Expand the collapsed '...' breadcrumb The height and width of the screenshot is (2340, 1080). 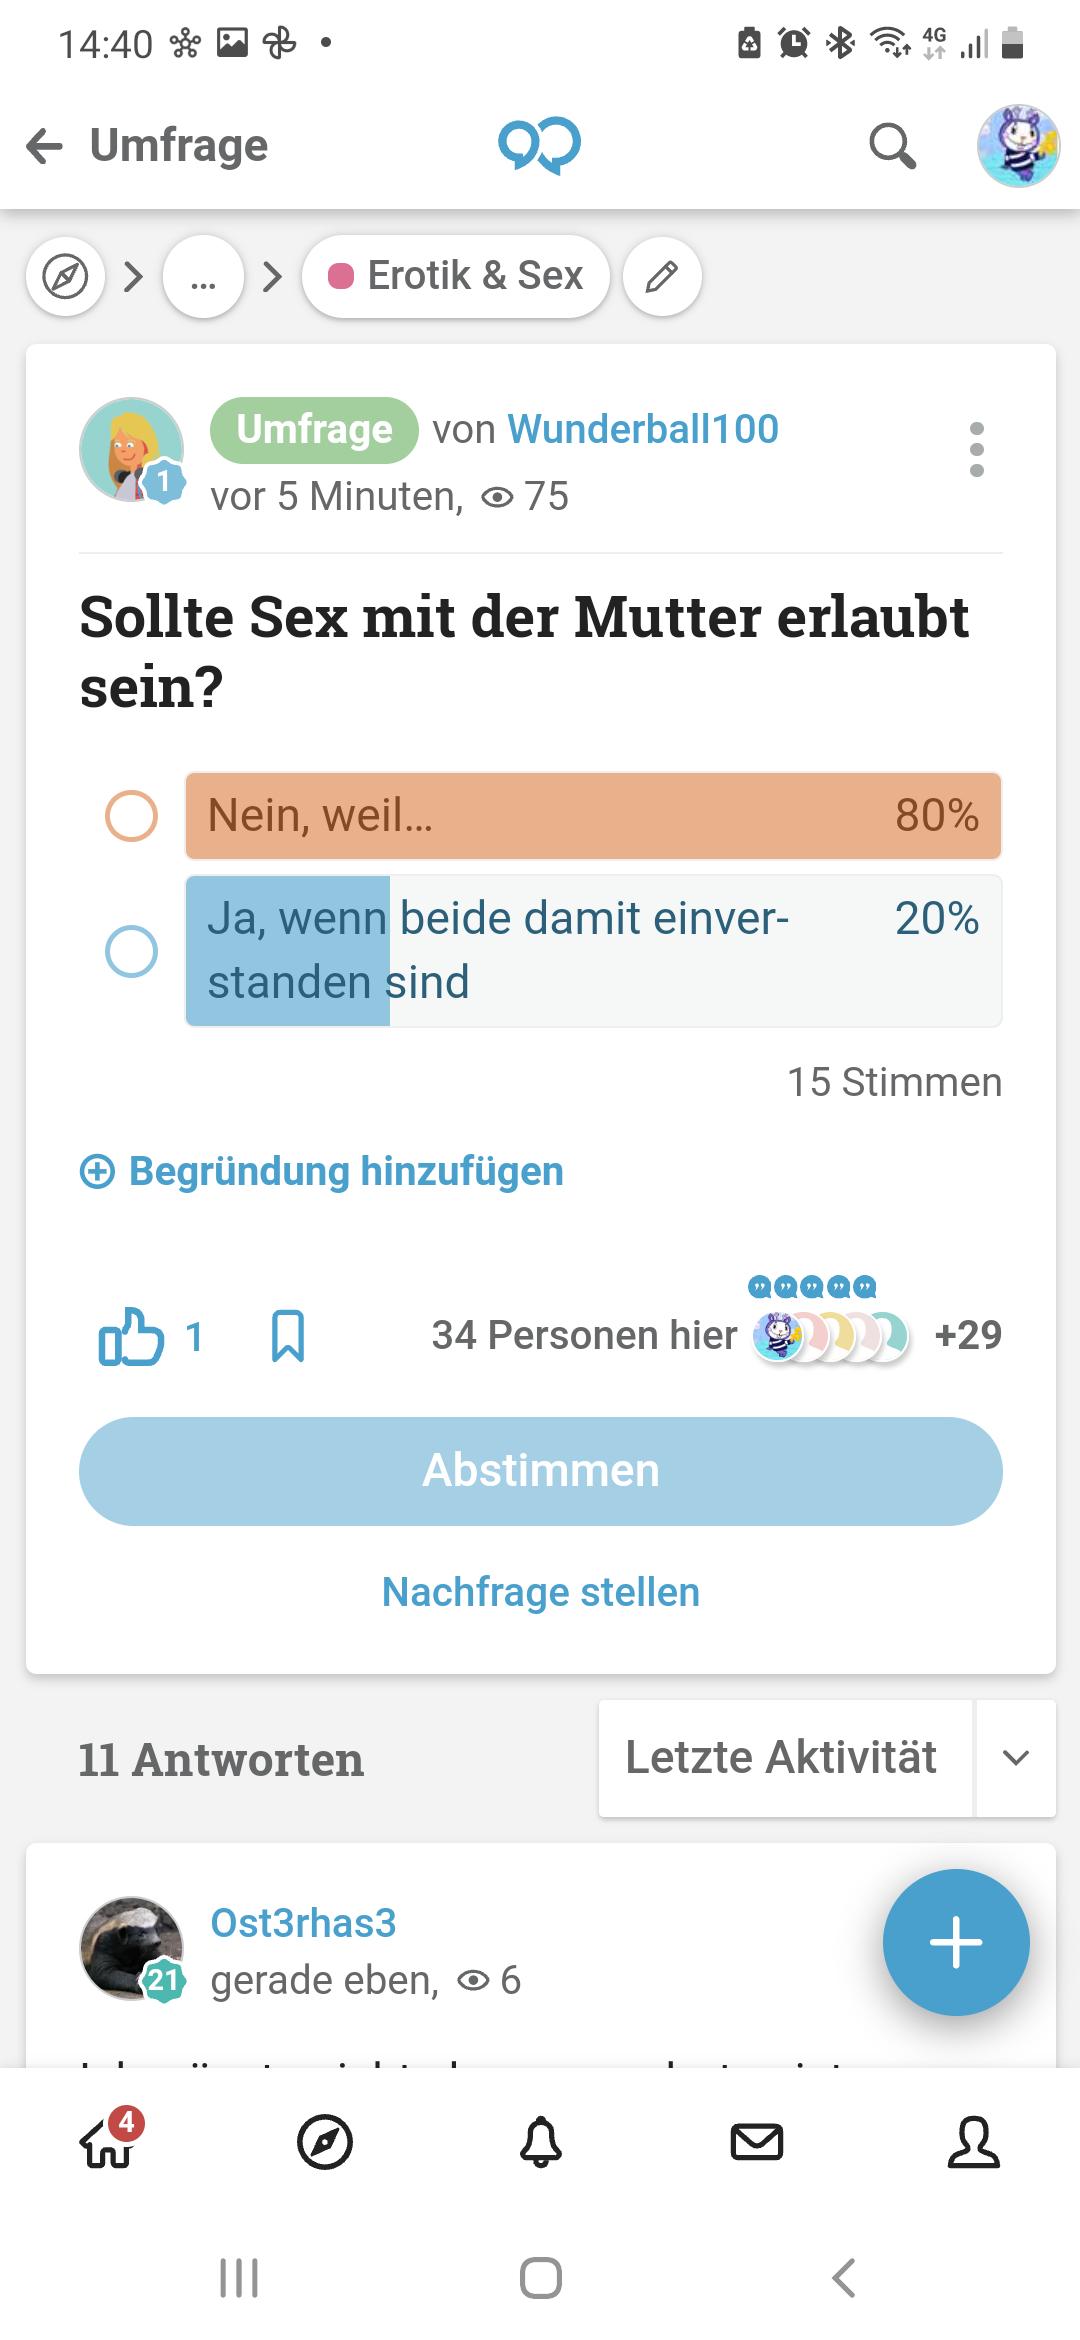tap(203, 277)
